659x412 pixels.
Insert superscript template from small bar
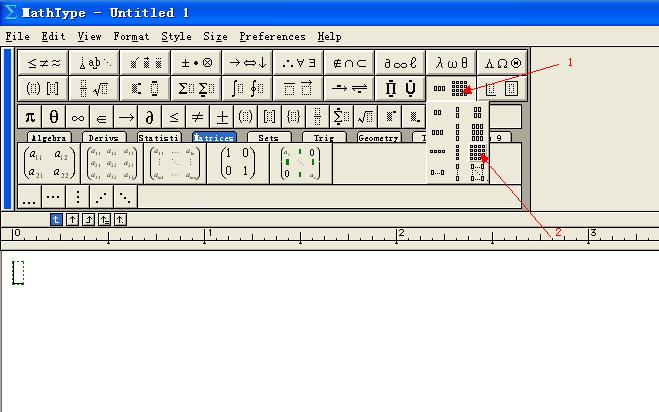tap(390, 117)
